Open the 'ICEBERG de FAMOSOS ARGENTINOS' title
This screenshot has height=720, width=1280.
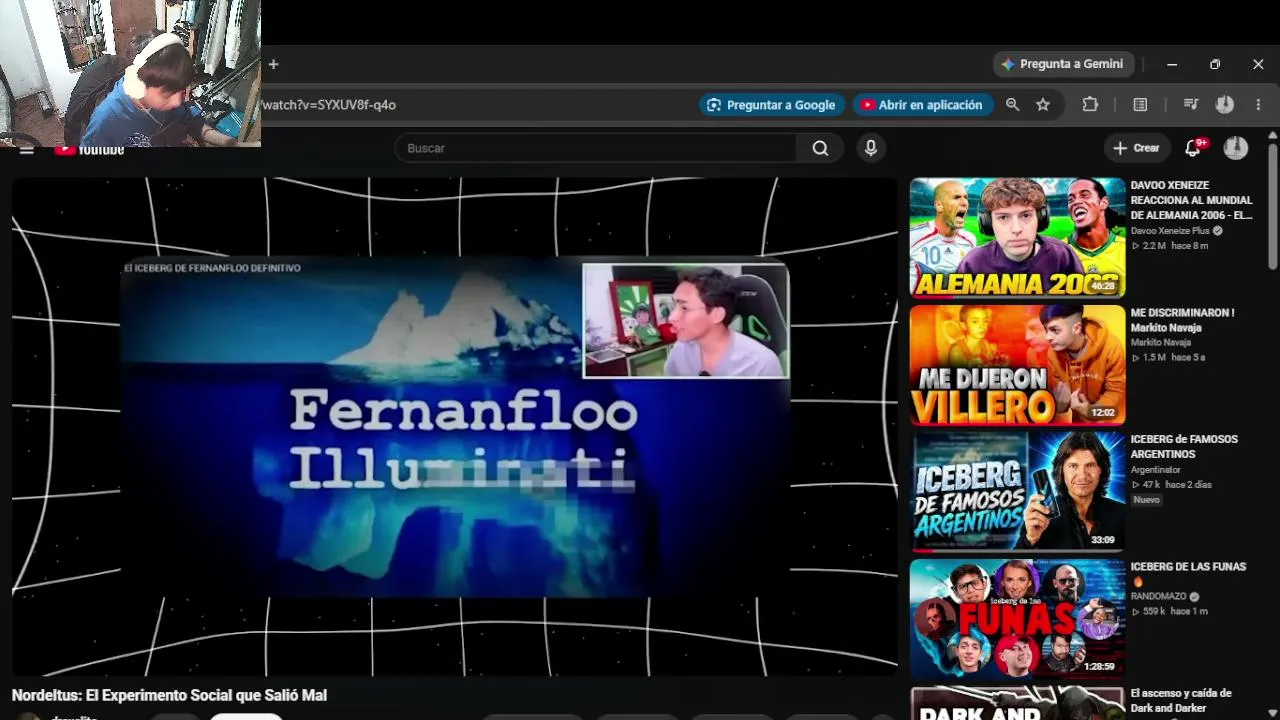(x=1184, y=446)
